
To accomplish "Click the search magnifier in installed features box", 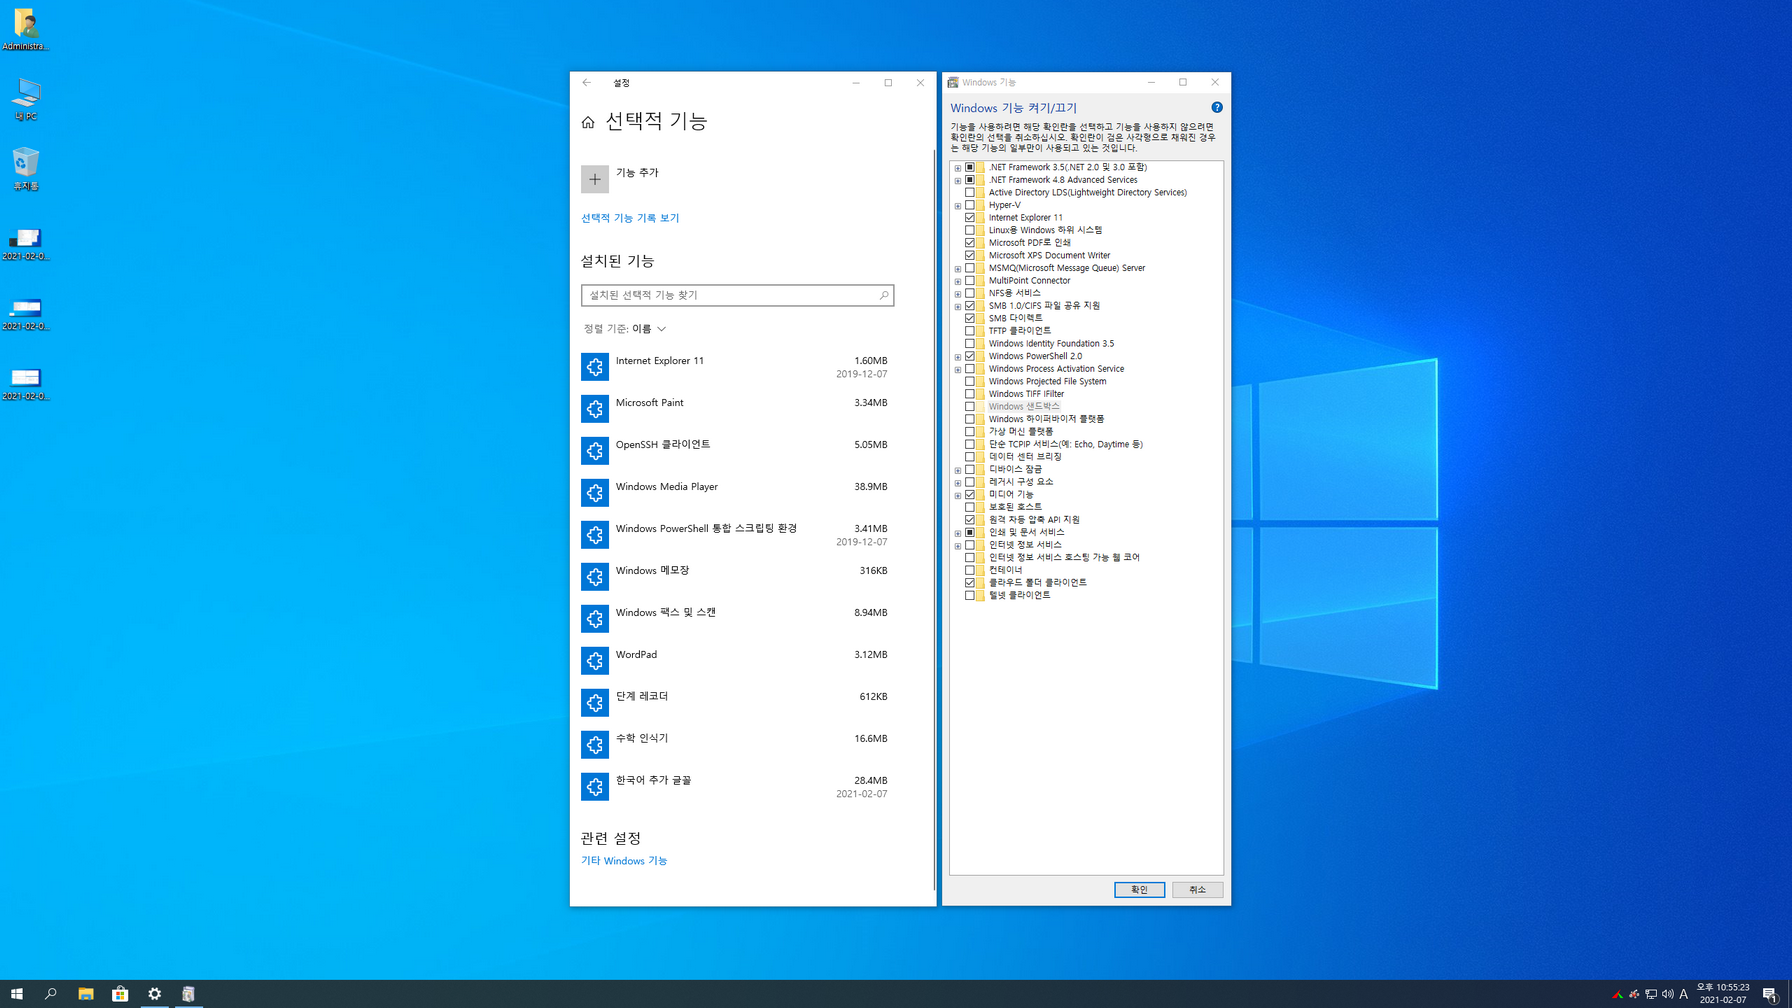I will (884, 295).
